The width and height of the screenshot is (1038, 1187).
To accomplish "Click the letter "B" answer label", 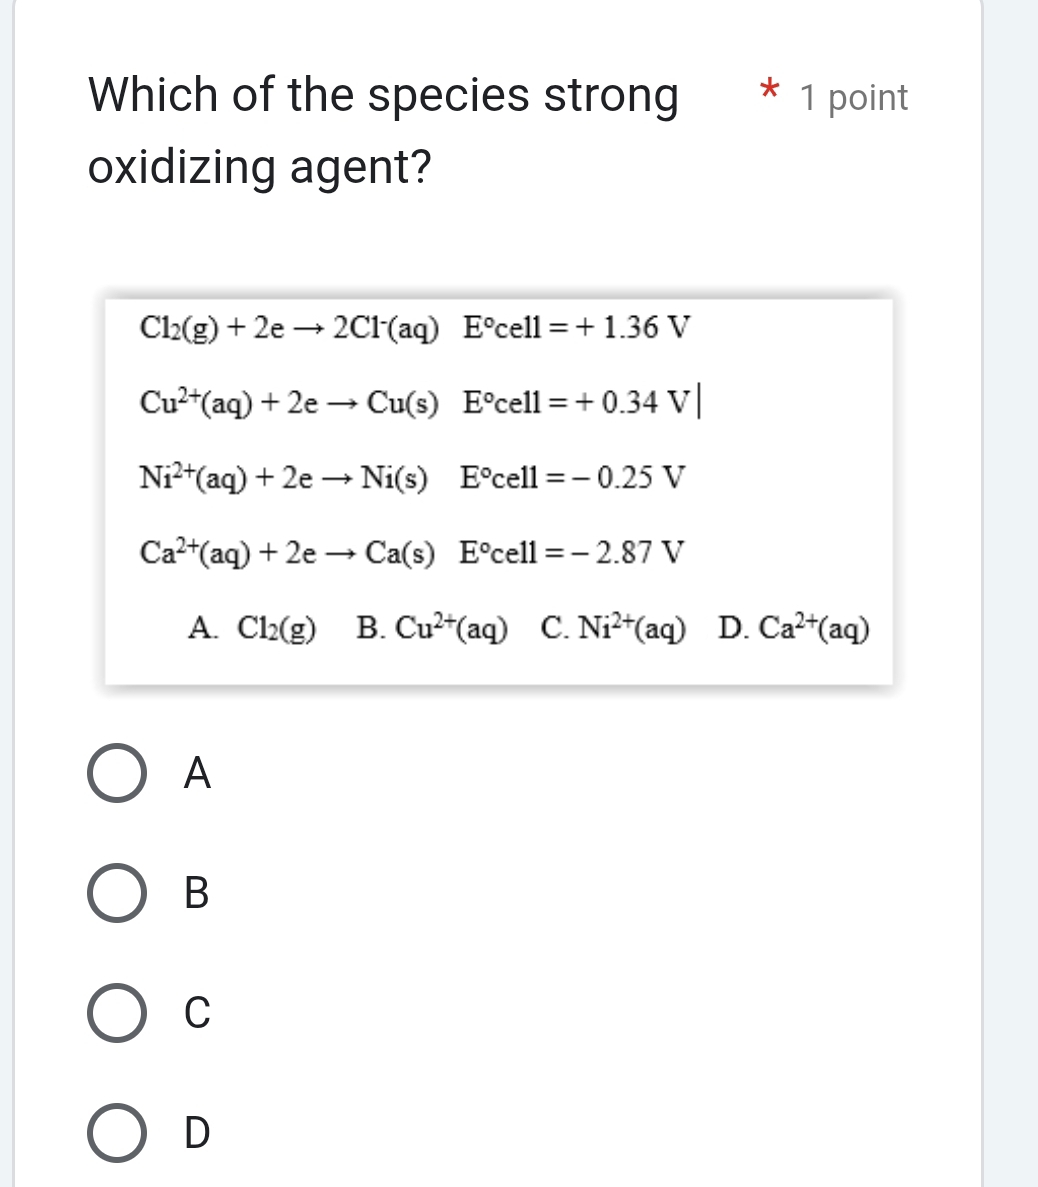I will tap(198, 892).
